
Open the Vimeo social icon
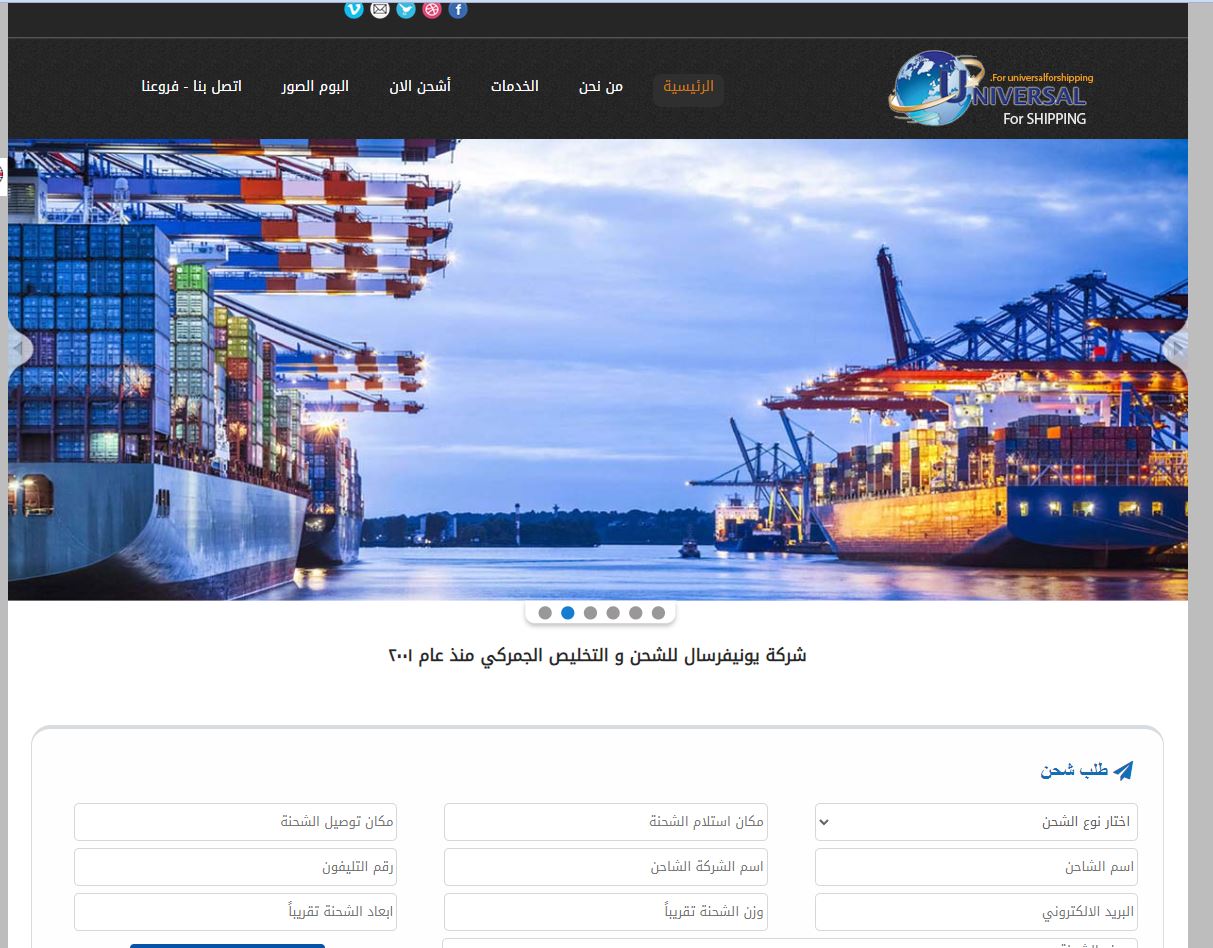(x=354, y=10)
